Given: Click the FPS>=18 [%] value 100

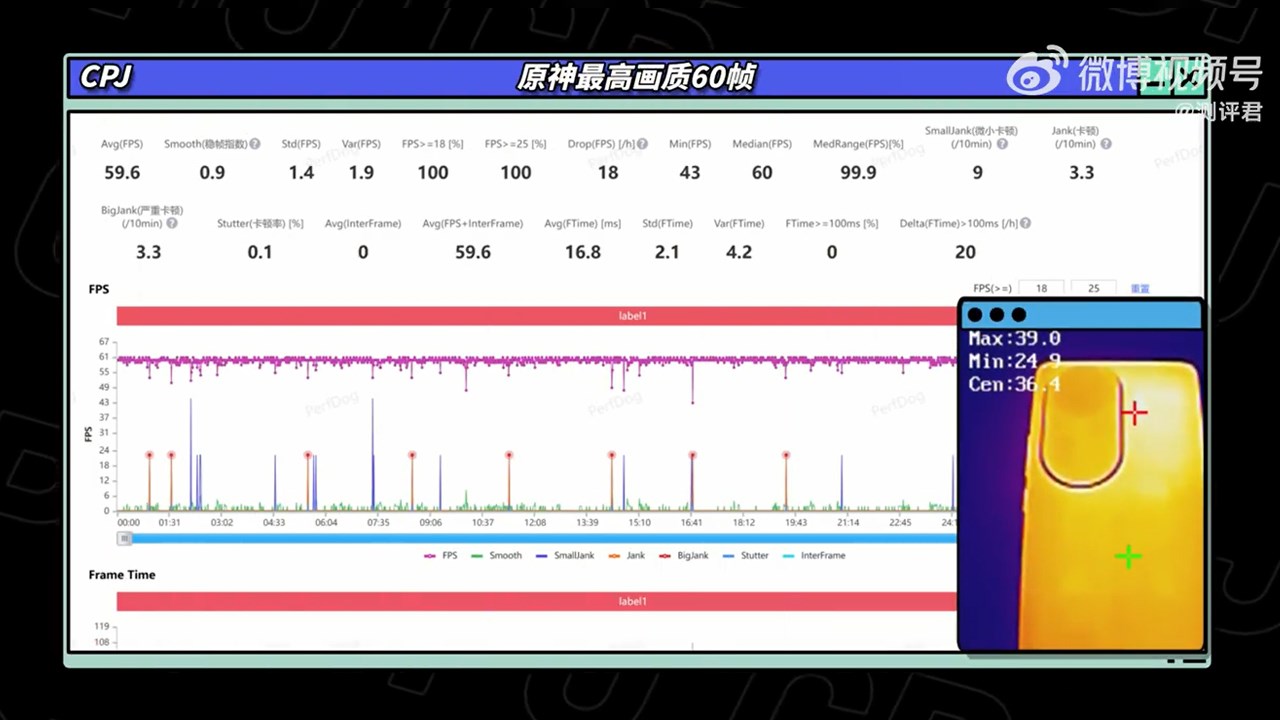Looking at the screenshot, I should pyautogui.click(x=433, y=173).
